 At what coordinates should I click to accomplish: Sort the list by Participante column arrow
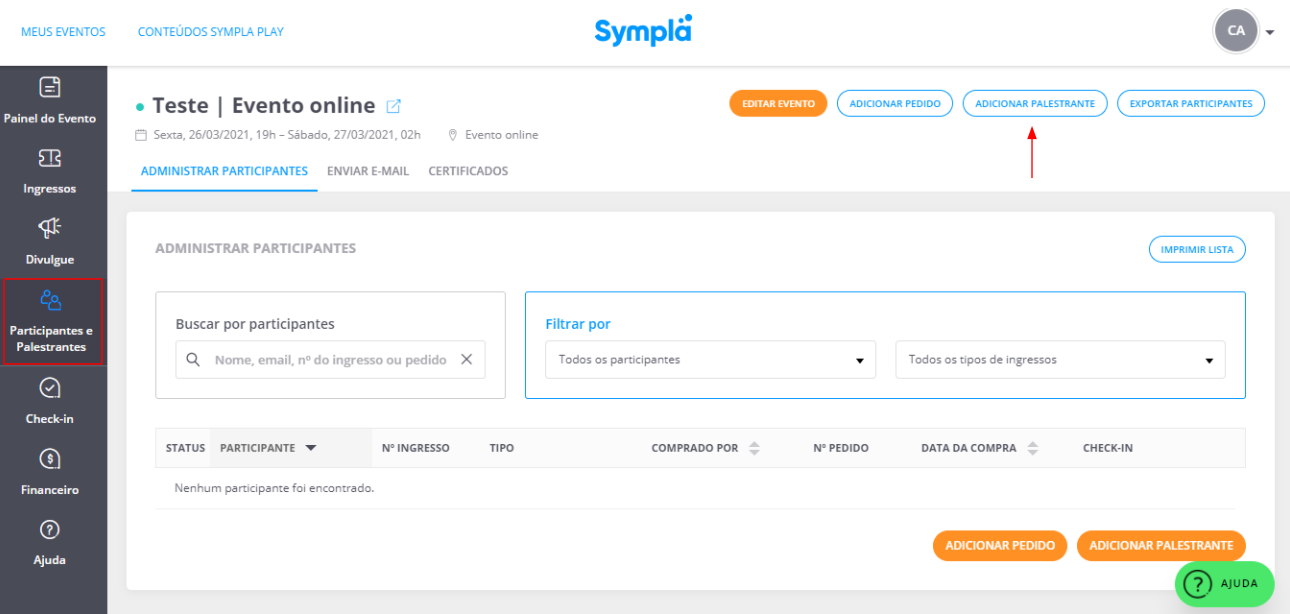coord(310,448)
